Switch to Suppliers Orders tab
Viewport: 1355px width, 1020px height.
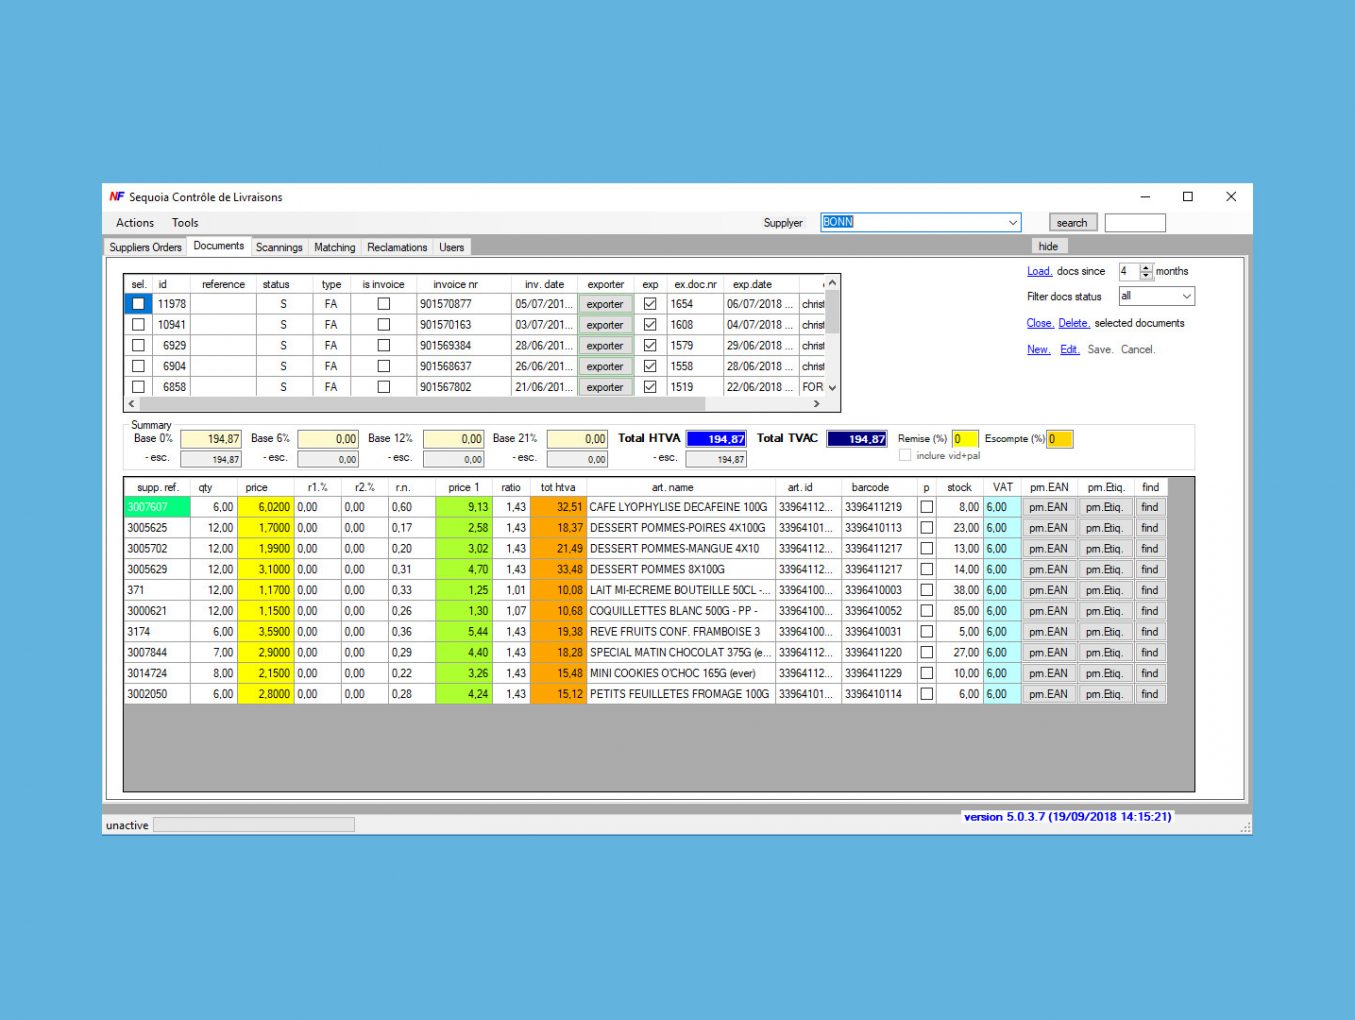pyautogui.click(x=146, y=247)
